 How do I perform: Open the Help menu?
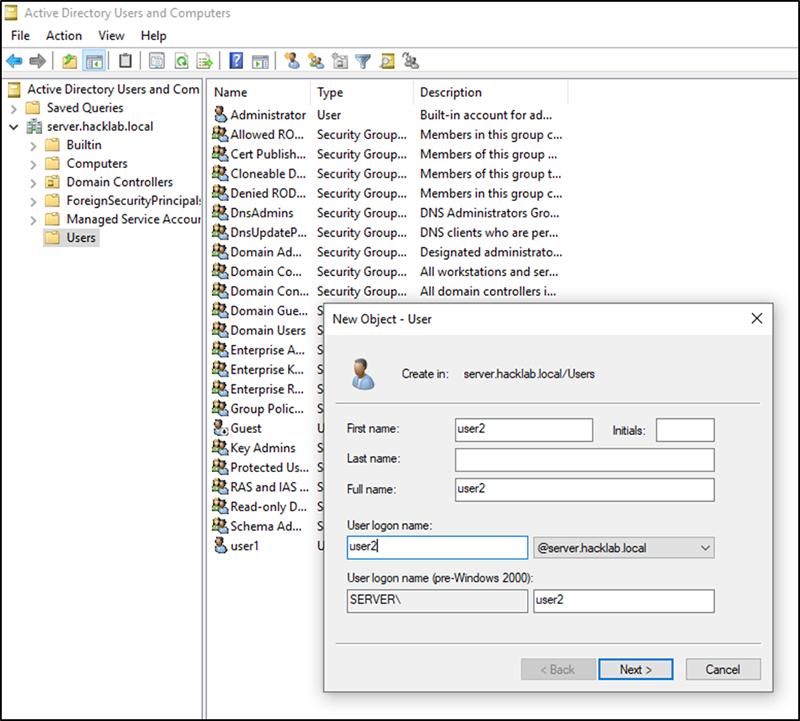[x=154, y=36]
